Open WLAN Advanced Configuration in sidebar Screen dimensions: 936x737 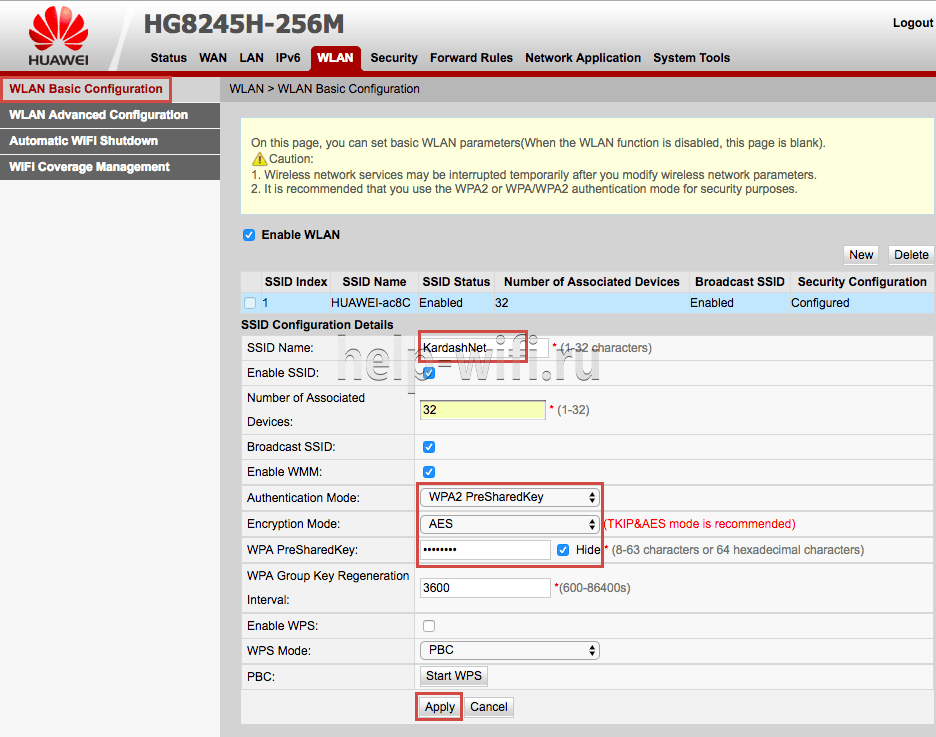point(98,115)
